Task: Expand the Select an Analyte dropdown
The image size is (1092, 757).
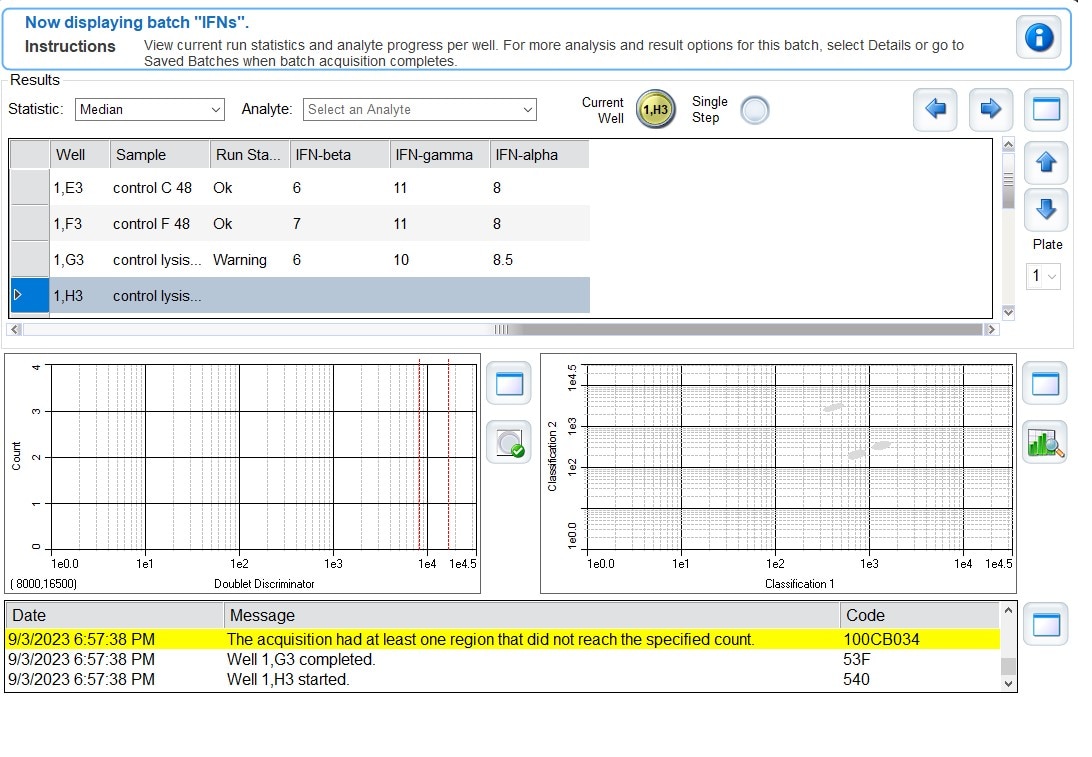Action: coord(419,109)
